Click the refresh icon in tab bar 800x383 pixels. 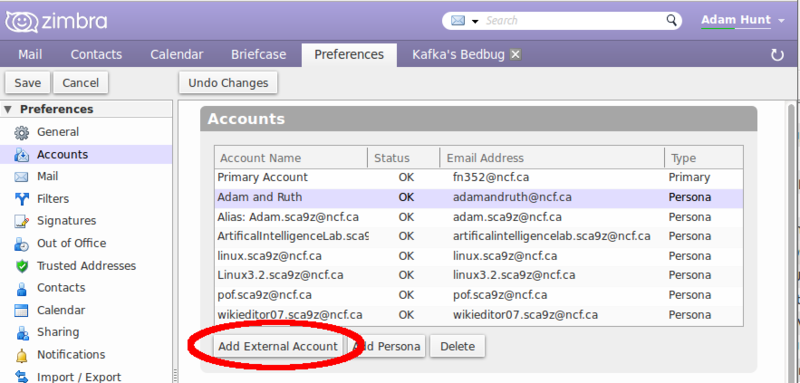[x=777, y=55]
